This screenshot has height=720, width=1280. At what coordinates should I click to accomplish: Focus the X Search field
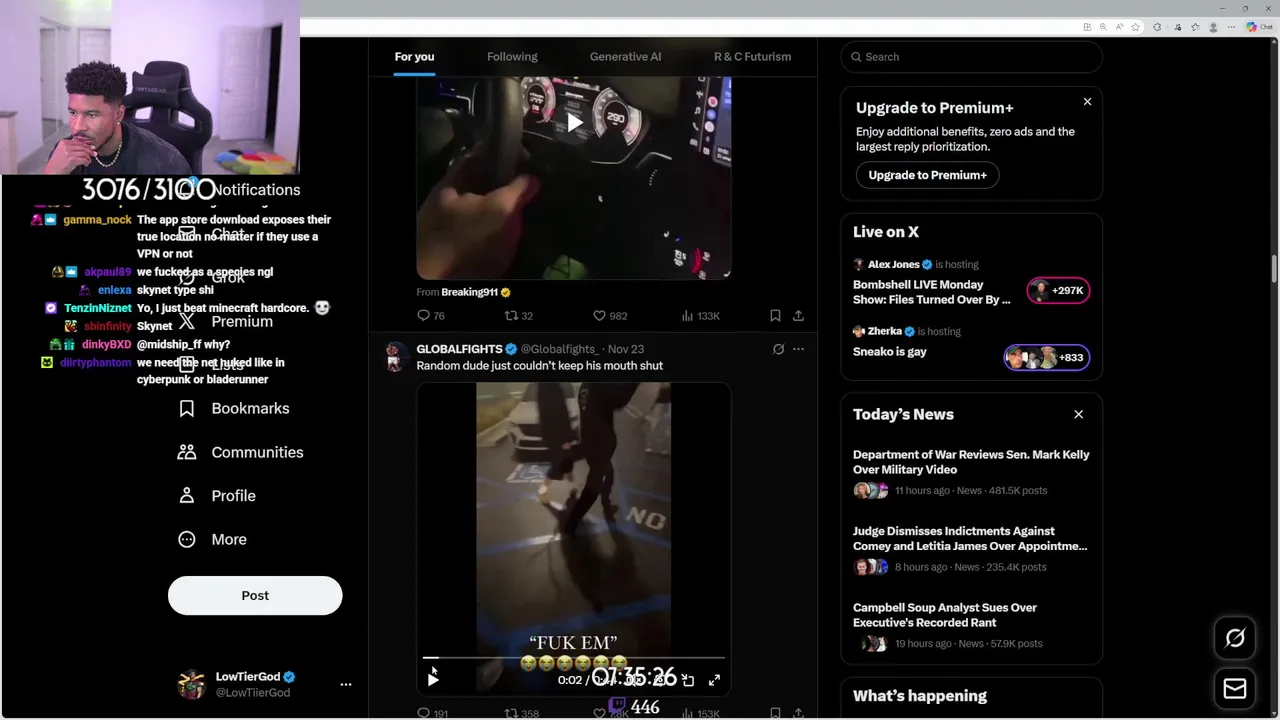971,57
